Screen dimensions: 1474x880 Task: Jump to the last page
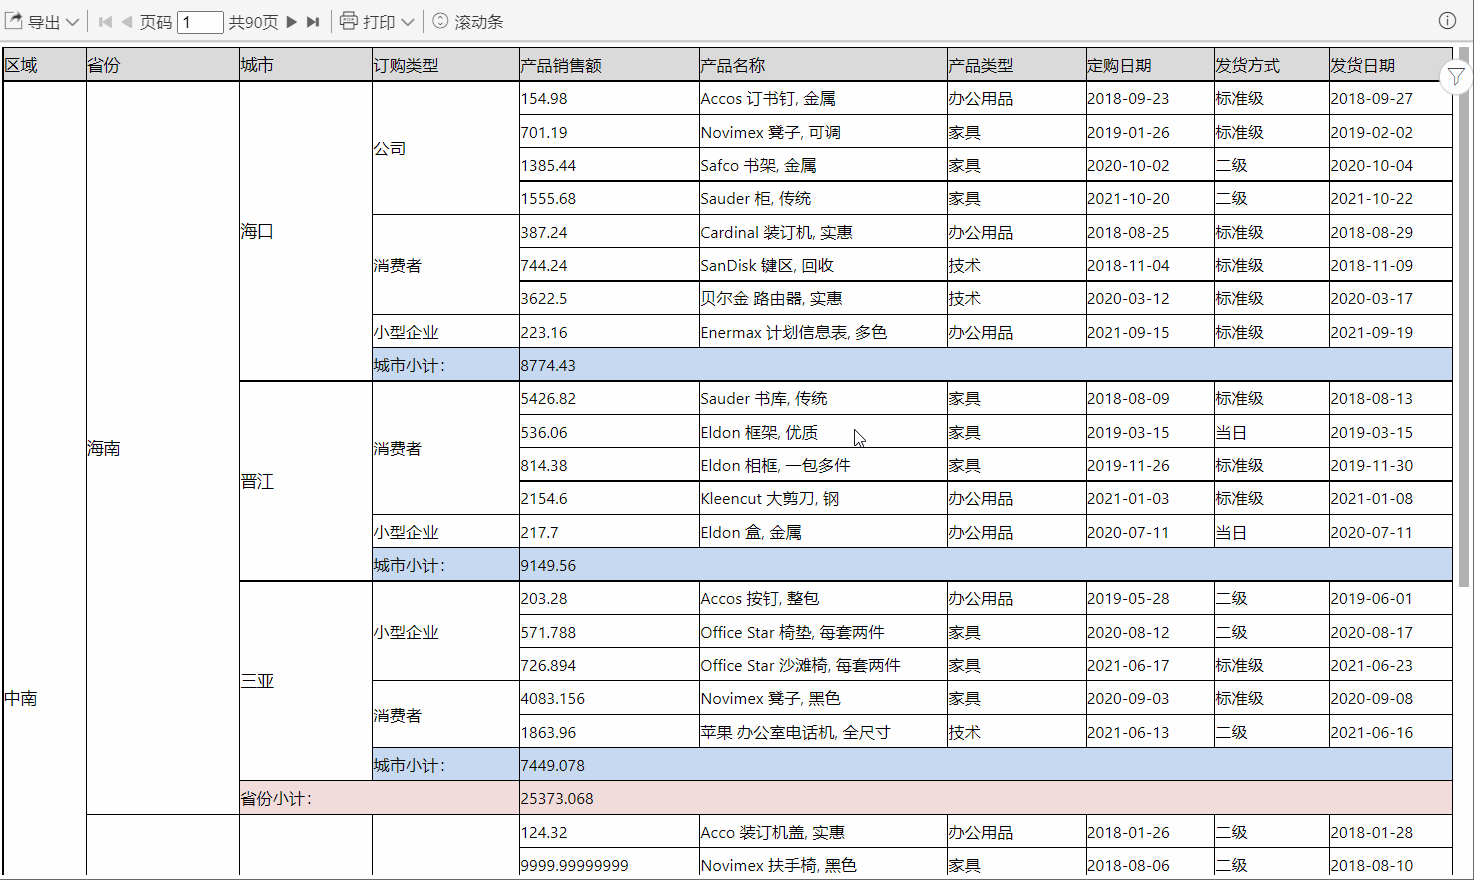pyautogui.click(x=313, y=21)
